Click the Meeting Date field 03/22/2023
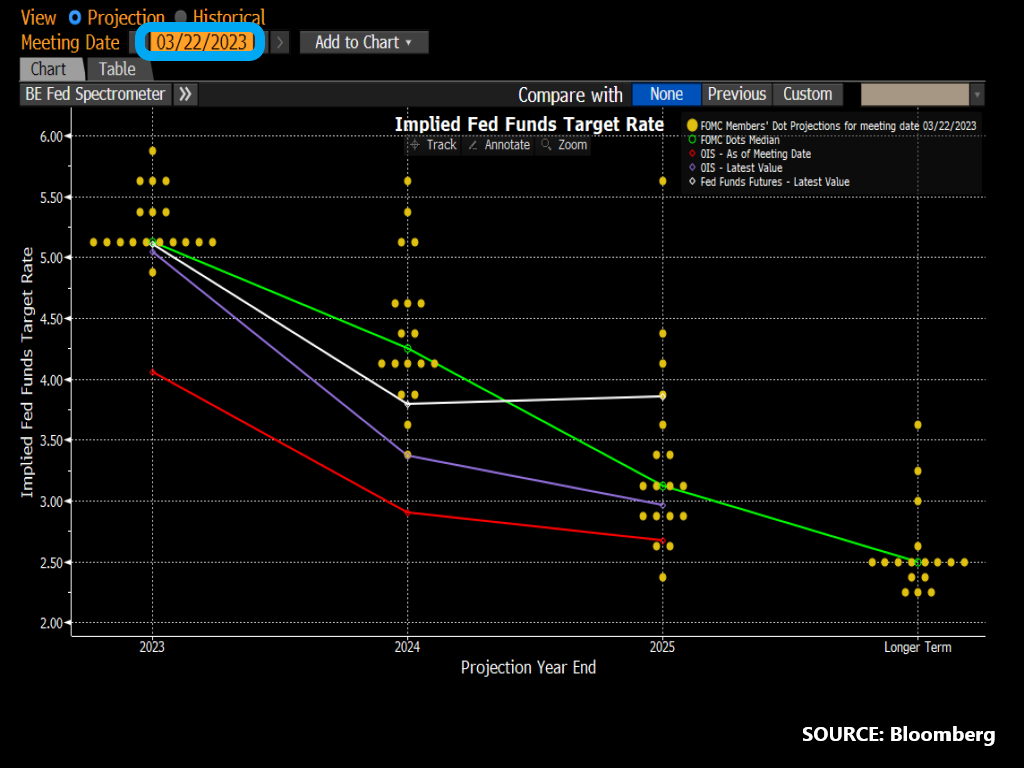The image size is (1024, 768). tap(200, 42)
